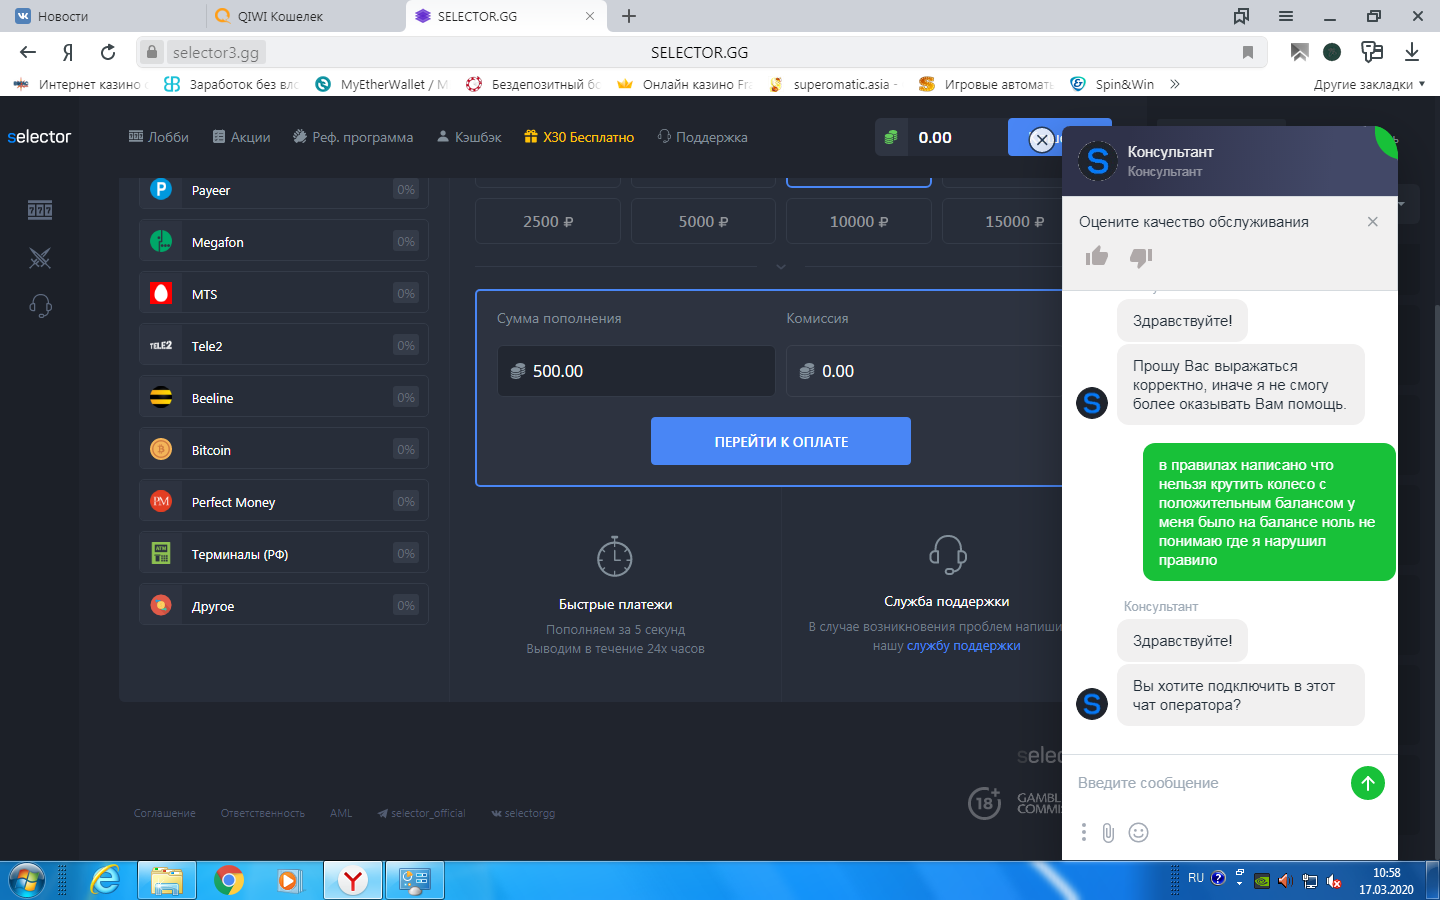Close the service rating prompt

click(x=1372, y=222)
